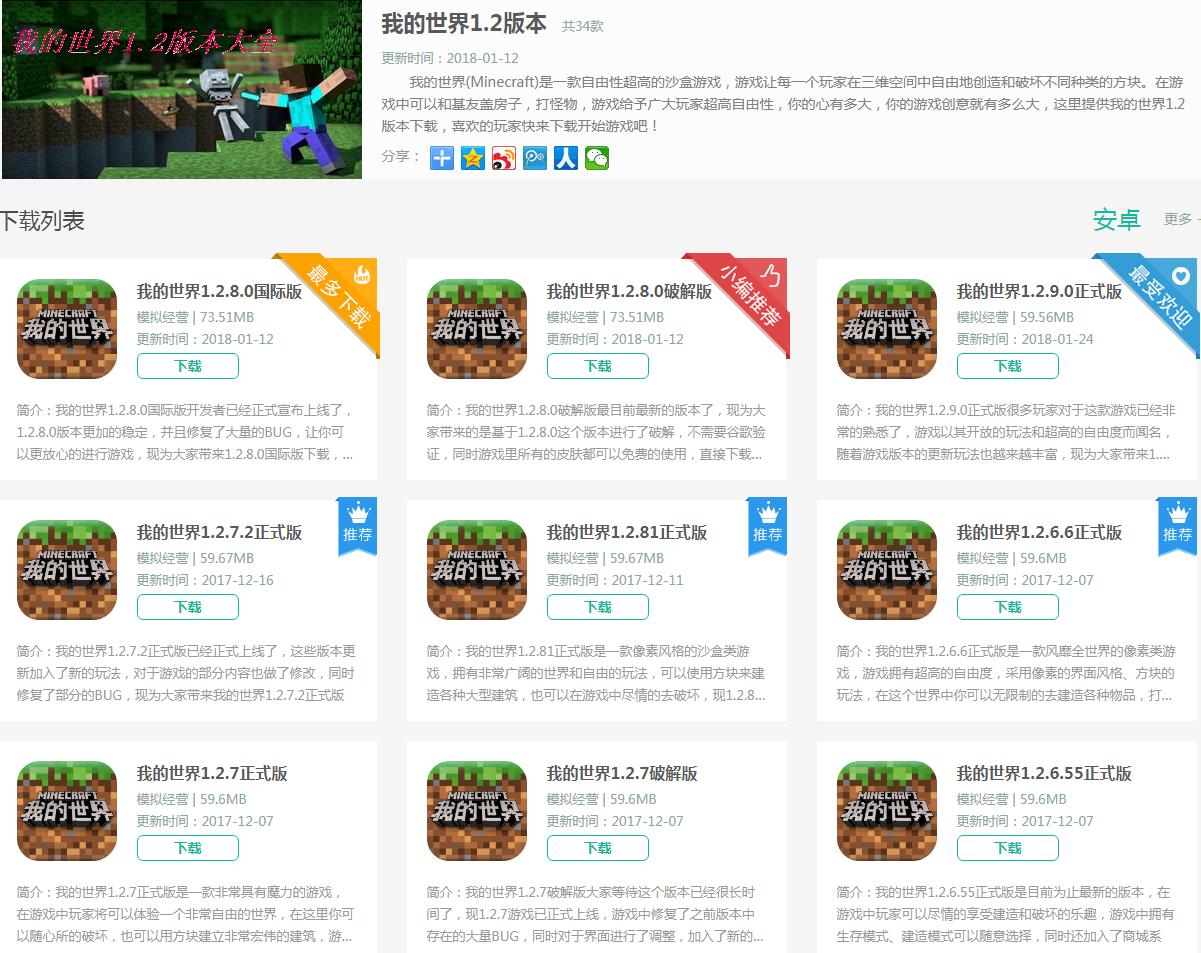Open the 更多 link beside 安卓
This screenshot has width=1201, height=953.
point(1178,219)
